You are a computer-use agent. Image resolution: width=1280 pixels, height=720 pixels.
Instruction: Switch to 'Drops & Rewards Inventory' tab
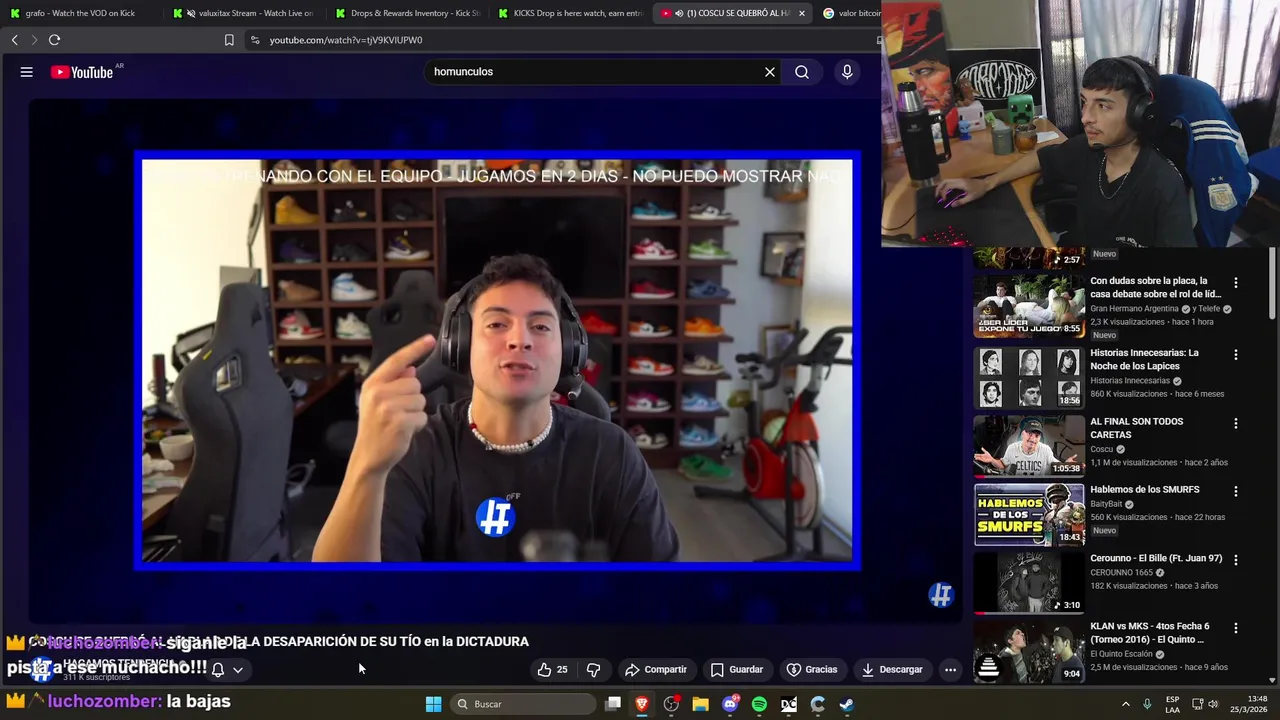[407, 13]
